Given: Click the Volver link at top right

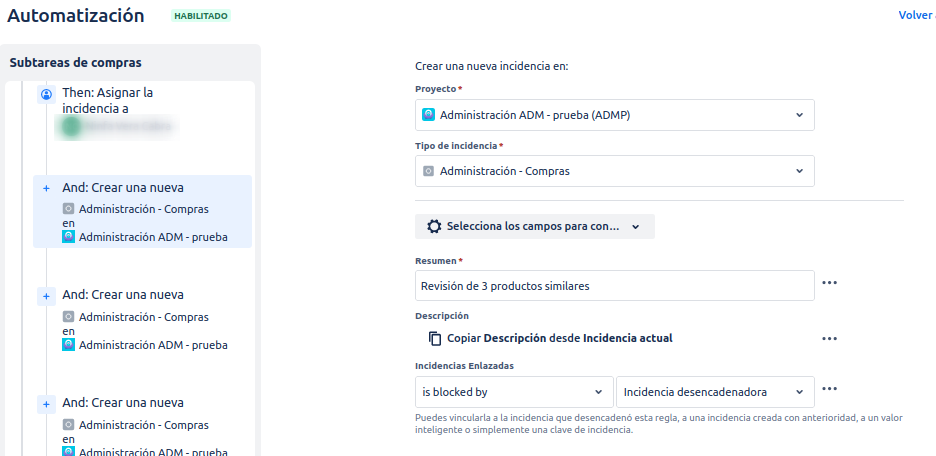Looking at the screenshot, I should [x=915, y=15].
